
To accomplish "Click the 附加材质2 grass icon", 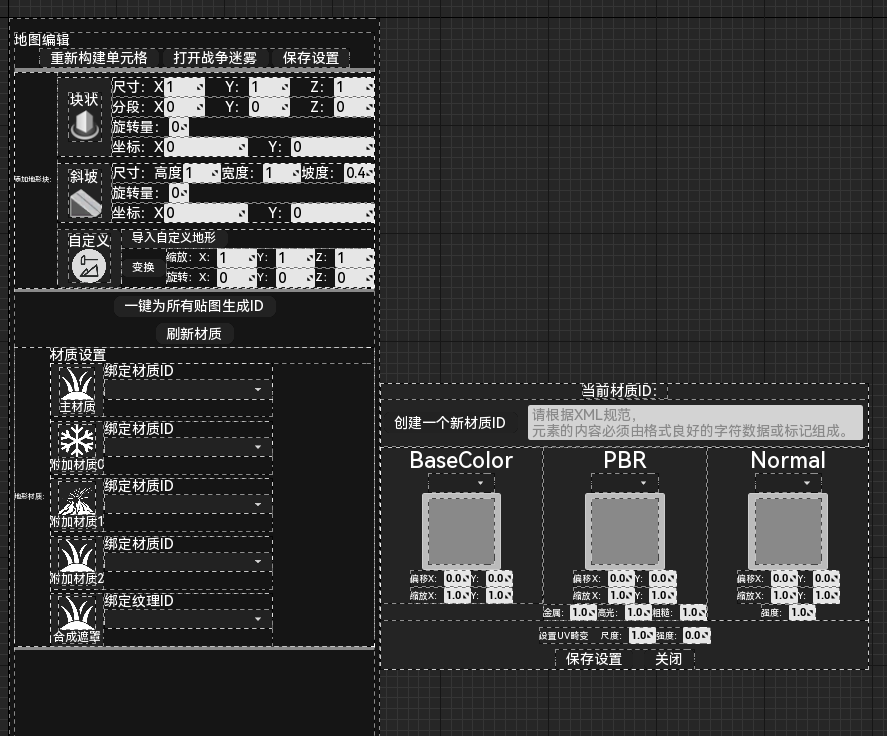I will click(x=76, y=556).
